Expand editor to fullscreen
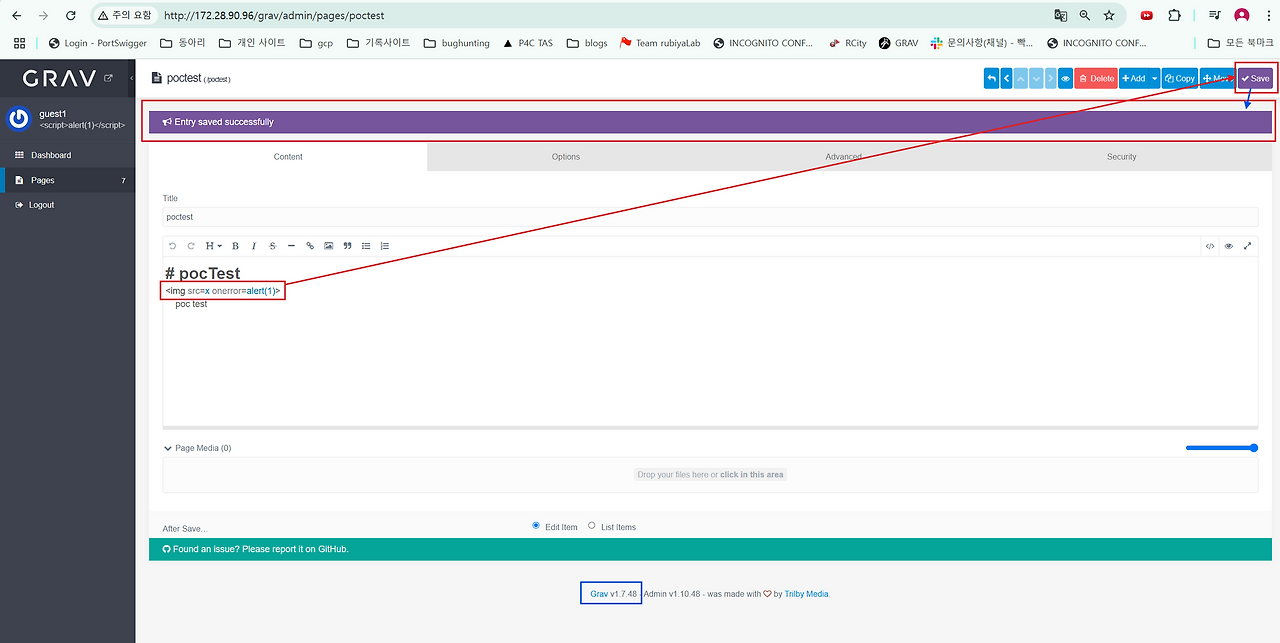This screenshot has height=643, width=1280. pyautogui.click(x=1247, y=246)
